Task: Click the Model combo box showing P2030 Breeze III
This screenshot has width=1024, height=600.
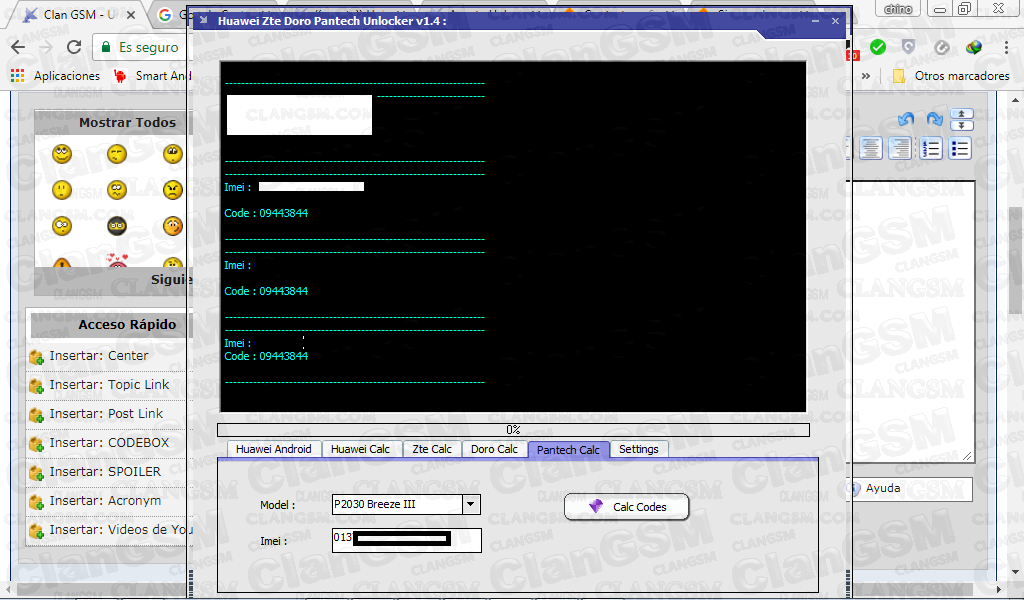Action: 406,504
